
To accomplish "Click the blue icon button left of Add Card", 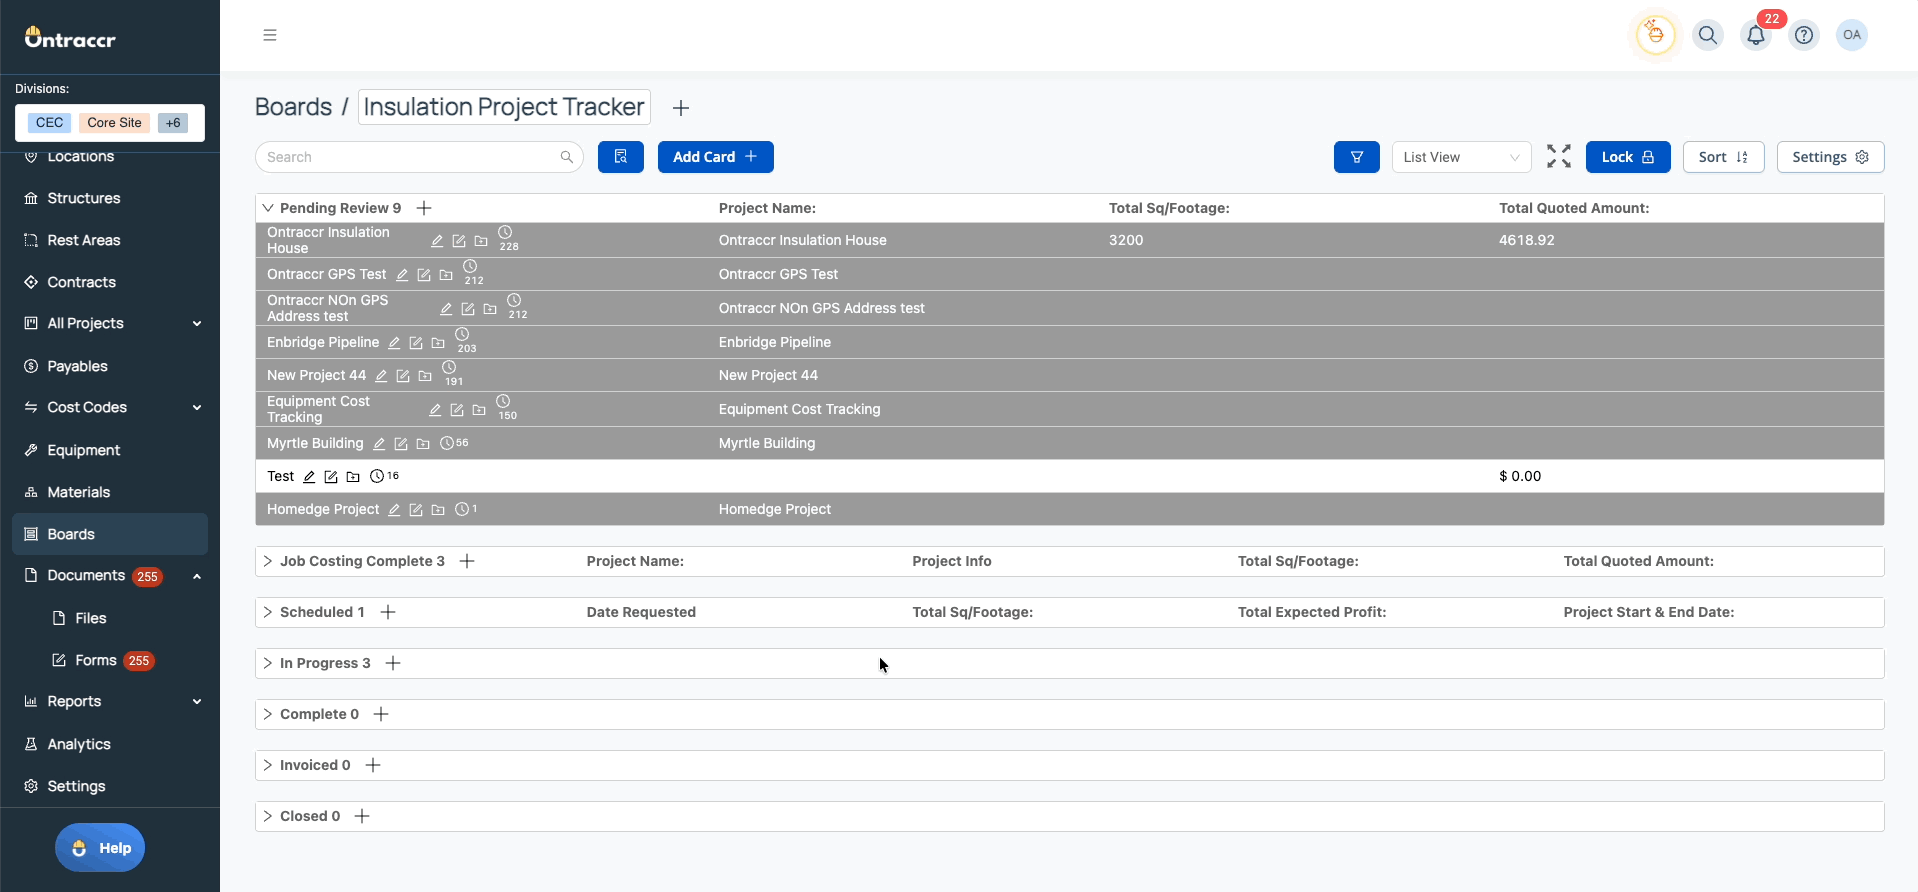I will 621,157.
